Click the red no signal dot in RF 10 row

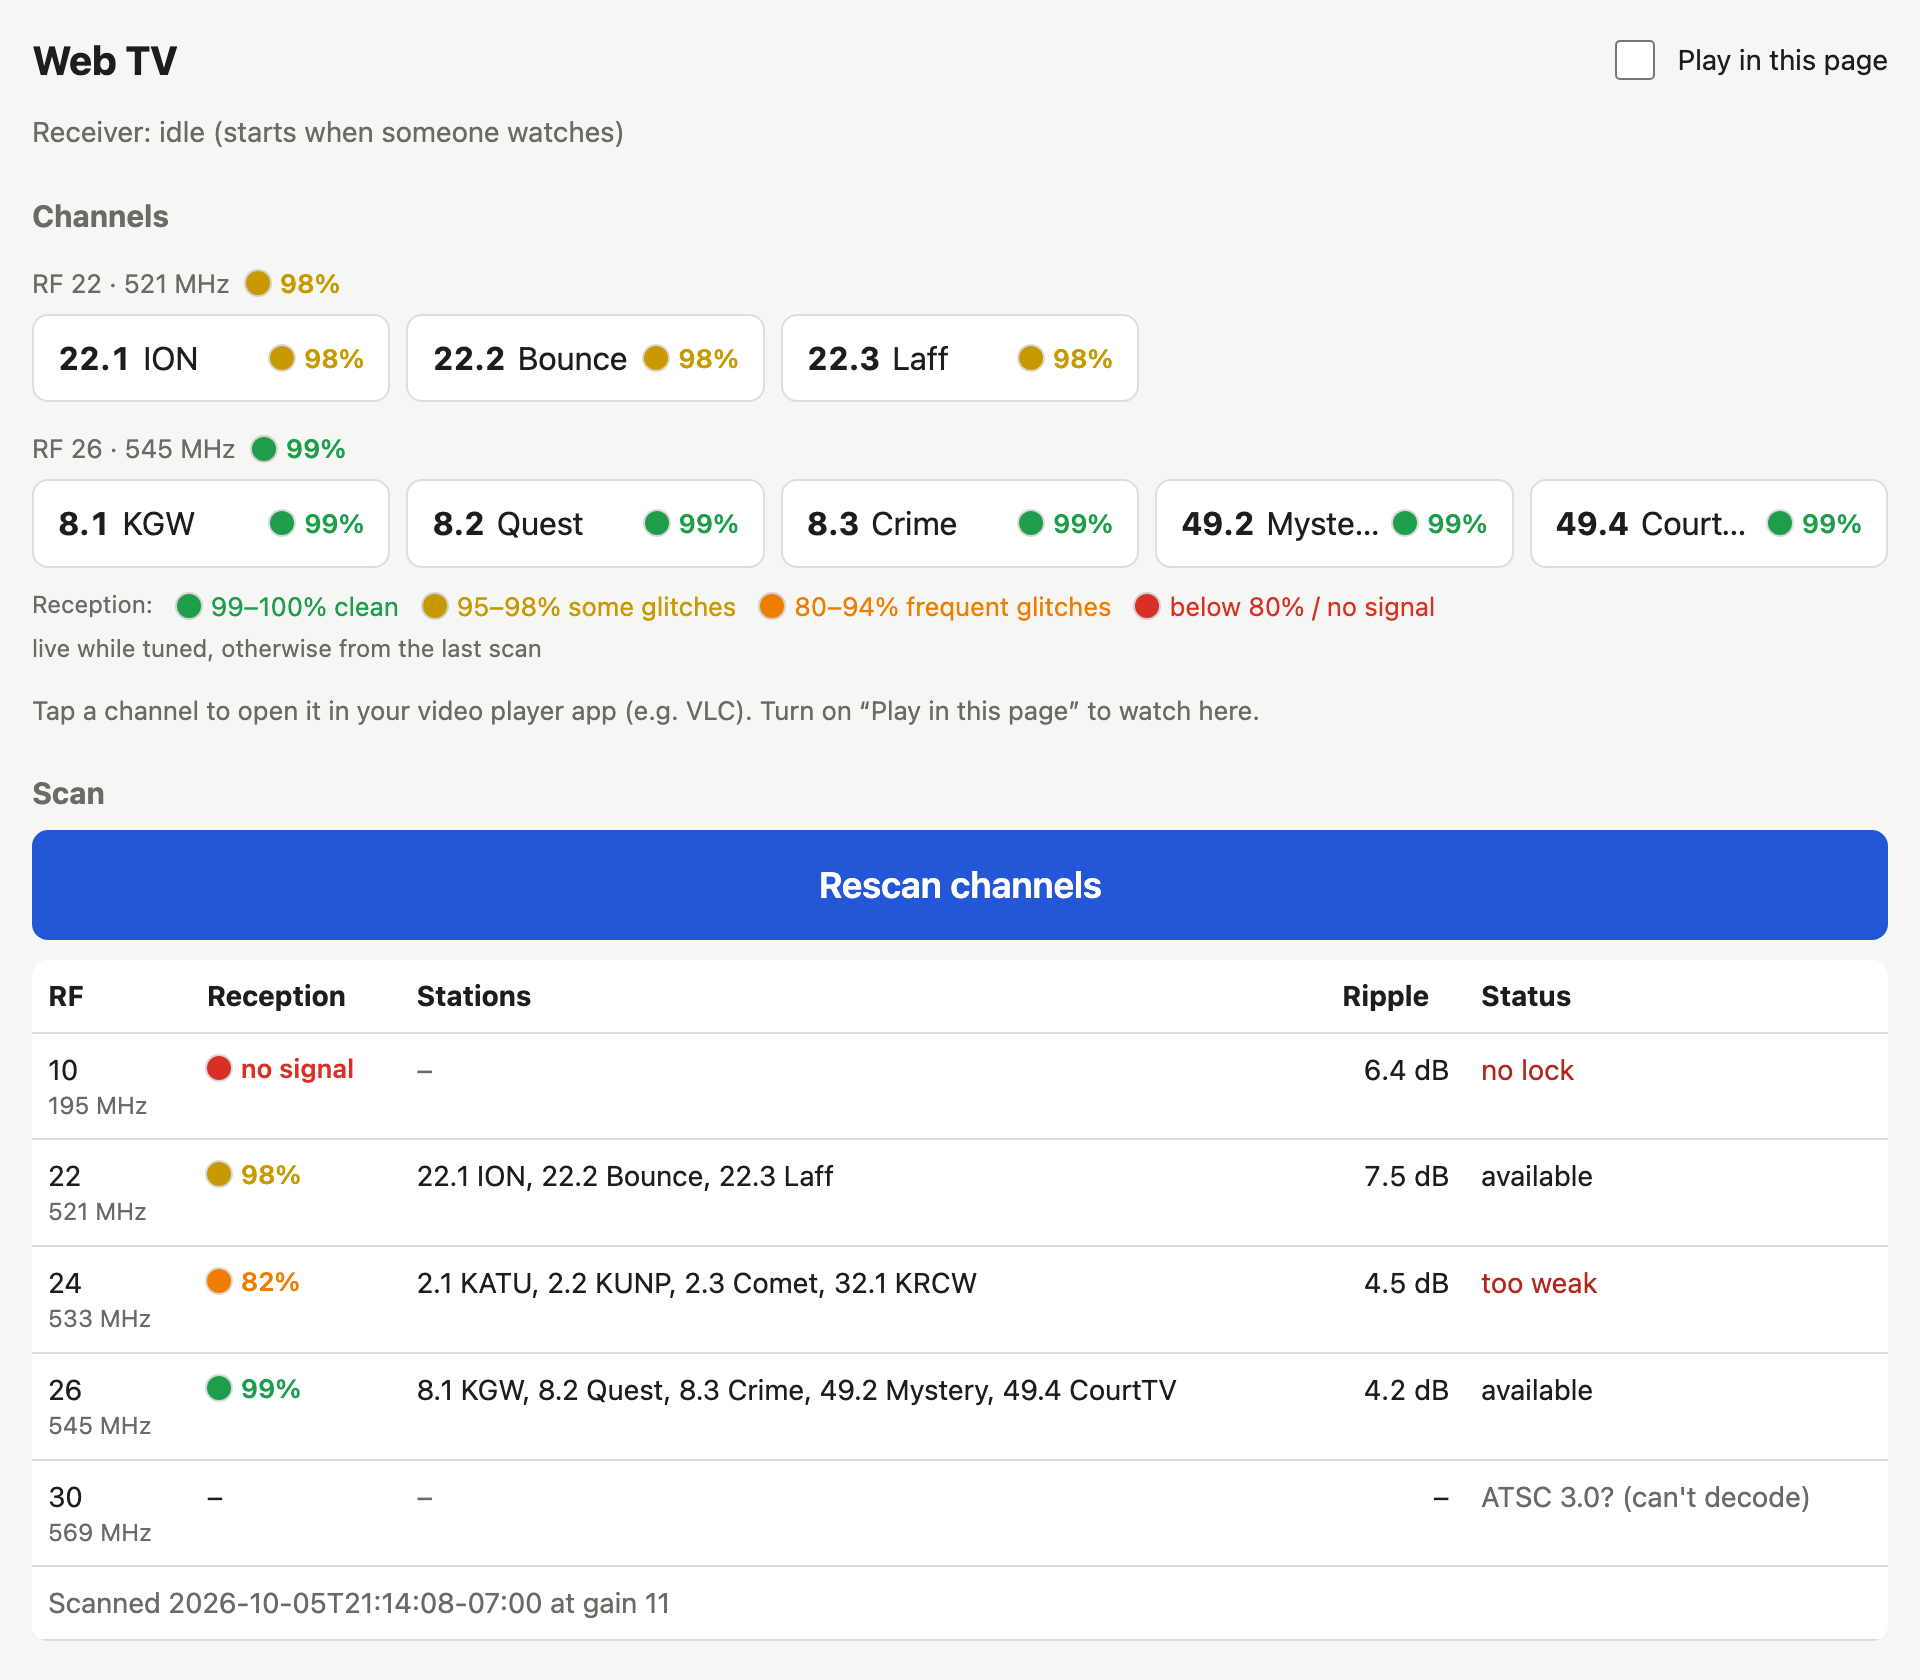coord(219,1068)
